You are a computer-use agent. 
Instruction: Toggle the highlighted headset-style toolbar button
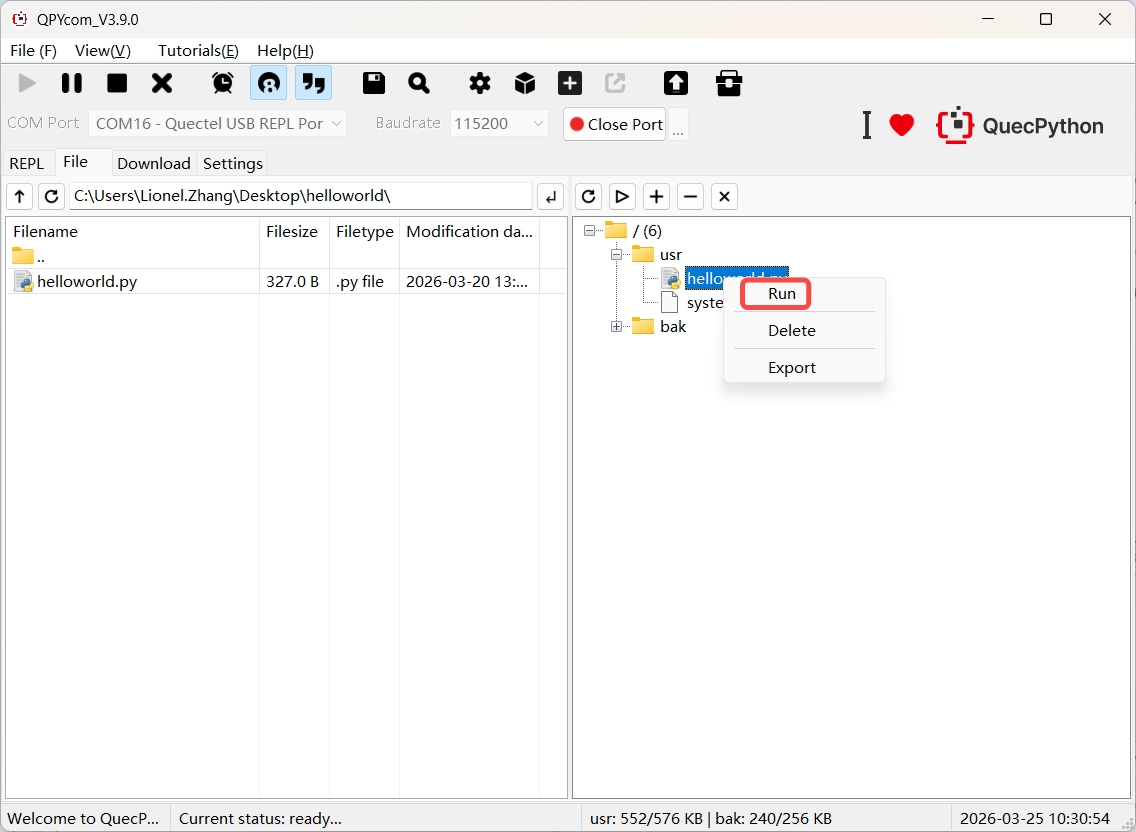pyautogui.click(x=268, y=83)
